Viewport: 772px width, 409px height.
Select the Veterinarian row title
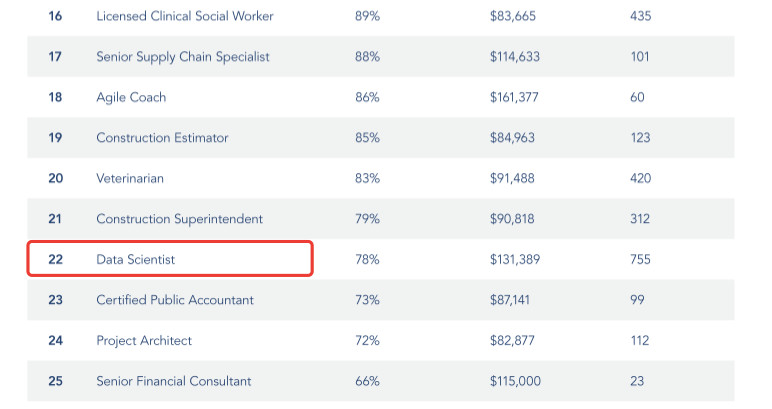130,178
